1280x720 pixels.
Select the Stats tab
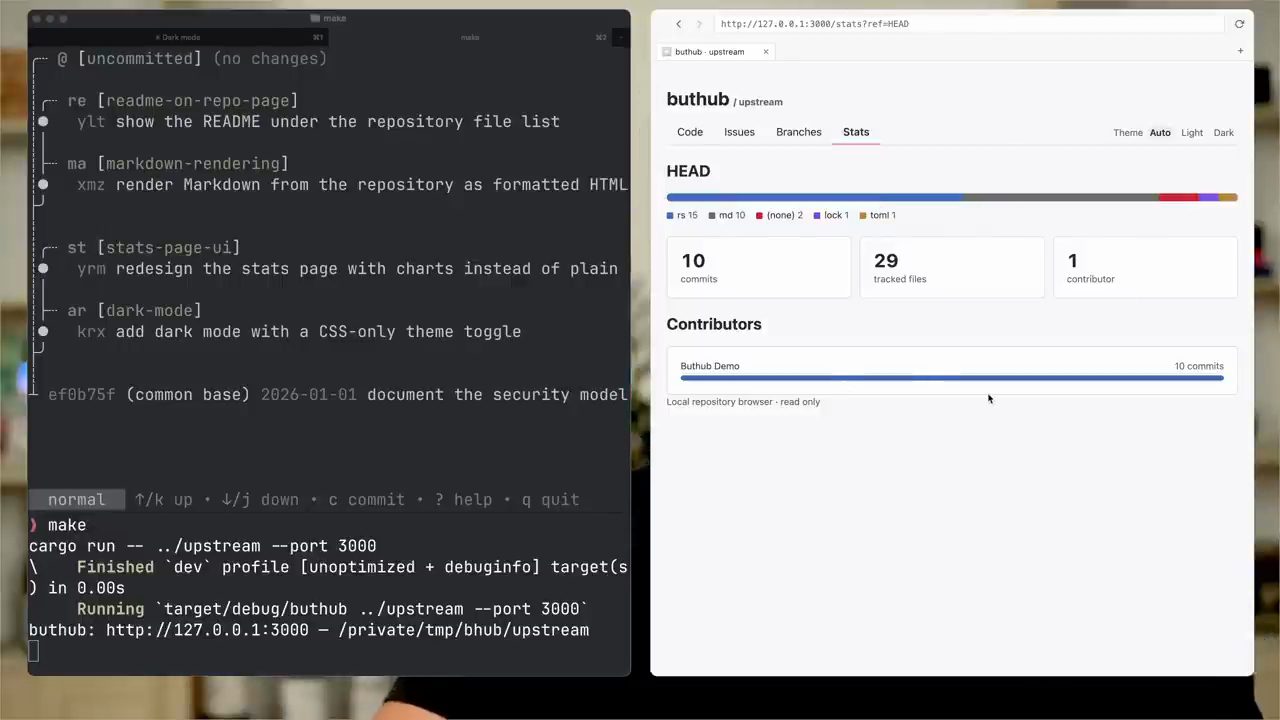click(x=856, y=132)
